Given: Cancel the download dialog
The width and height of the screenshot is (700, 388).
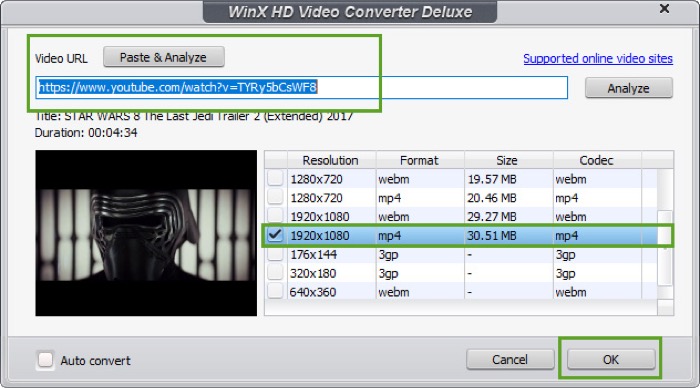Looking at the screenshot, I should click(510, 359).
